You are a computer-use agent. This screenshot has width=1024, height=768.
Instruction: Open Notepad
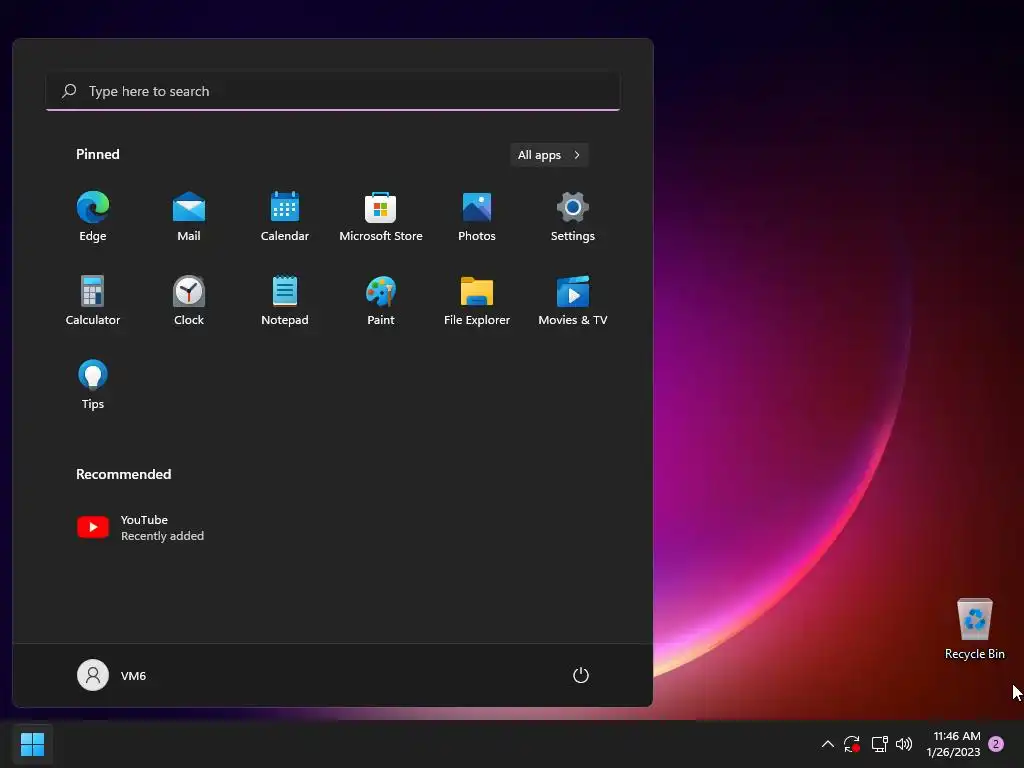tap(285, 300)
